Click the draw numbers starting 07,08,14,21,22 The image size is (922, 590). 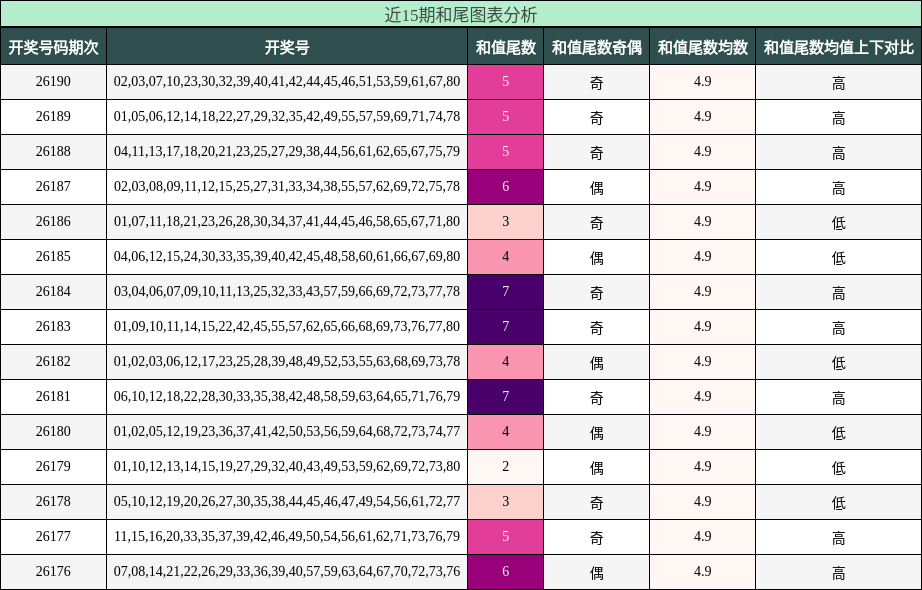point(287,571)
